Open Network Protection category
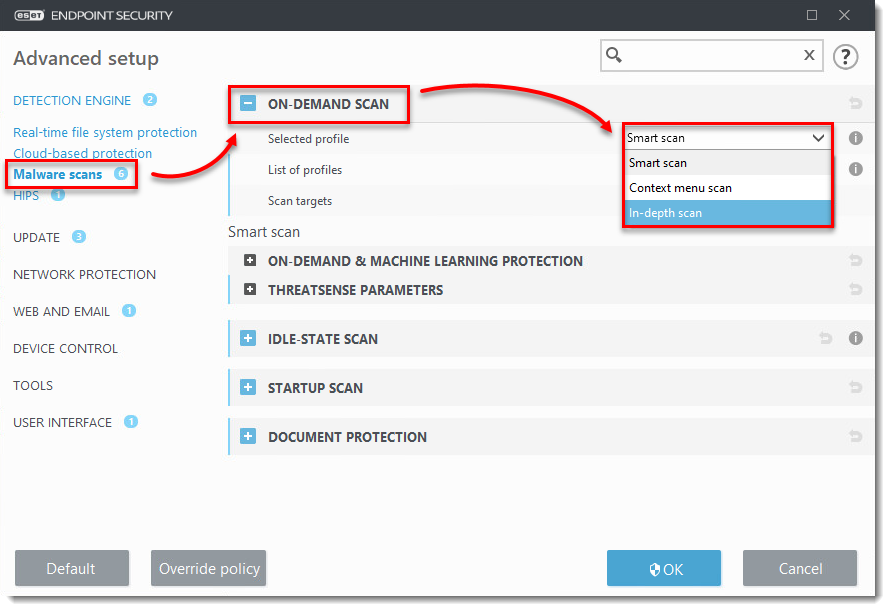This screenshot has width=890, height=611. click(x=85, y=274)
